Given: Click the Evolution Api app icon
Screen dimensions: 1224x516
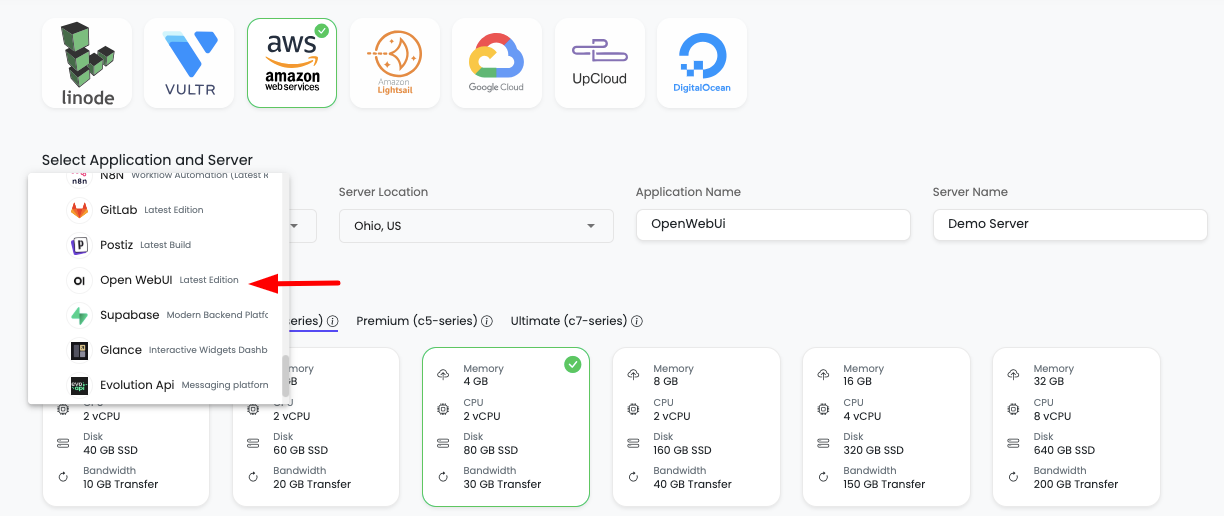Looking at the screenshot, I should [x=79, y=385].
